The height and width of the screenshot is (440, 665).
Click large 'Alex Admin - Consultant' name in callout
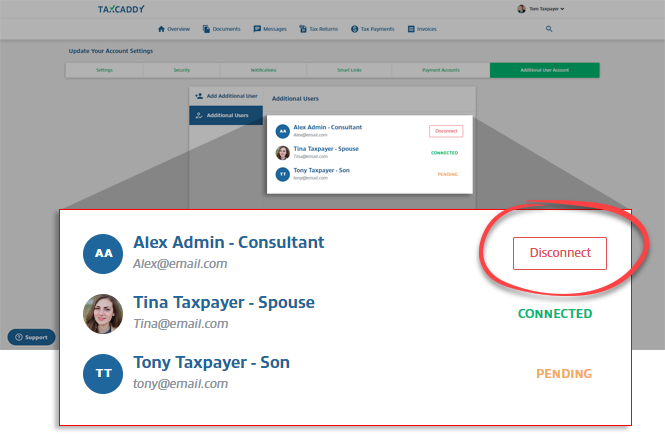tap(229, 242)
